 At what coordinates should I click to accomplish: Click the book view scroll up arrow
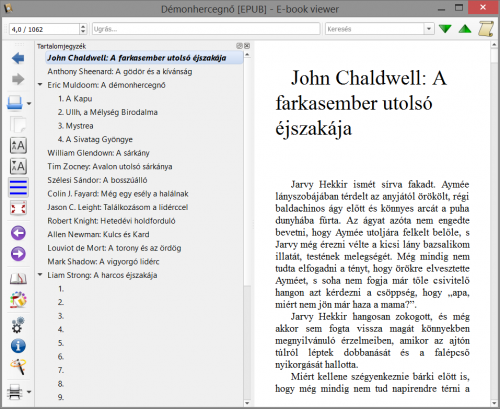[x=494, y=45]
